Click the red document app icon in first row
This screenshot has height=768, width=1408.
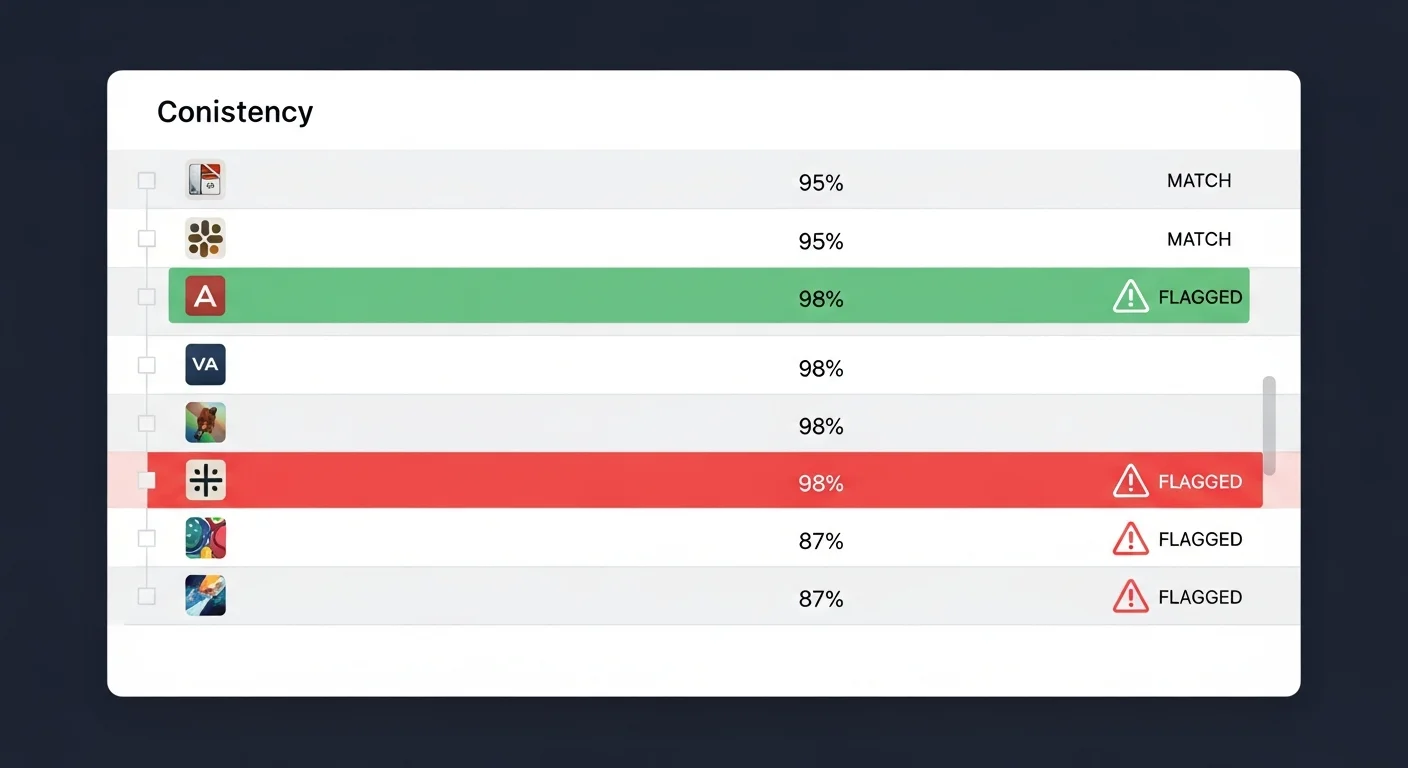click(205, 180)
